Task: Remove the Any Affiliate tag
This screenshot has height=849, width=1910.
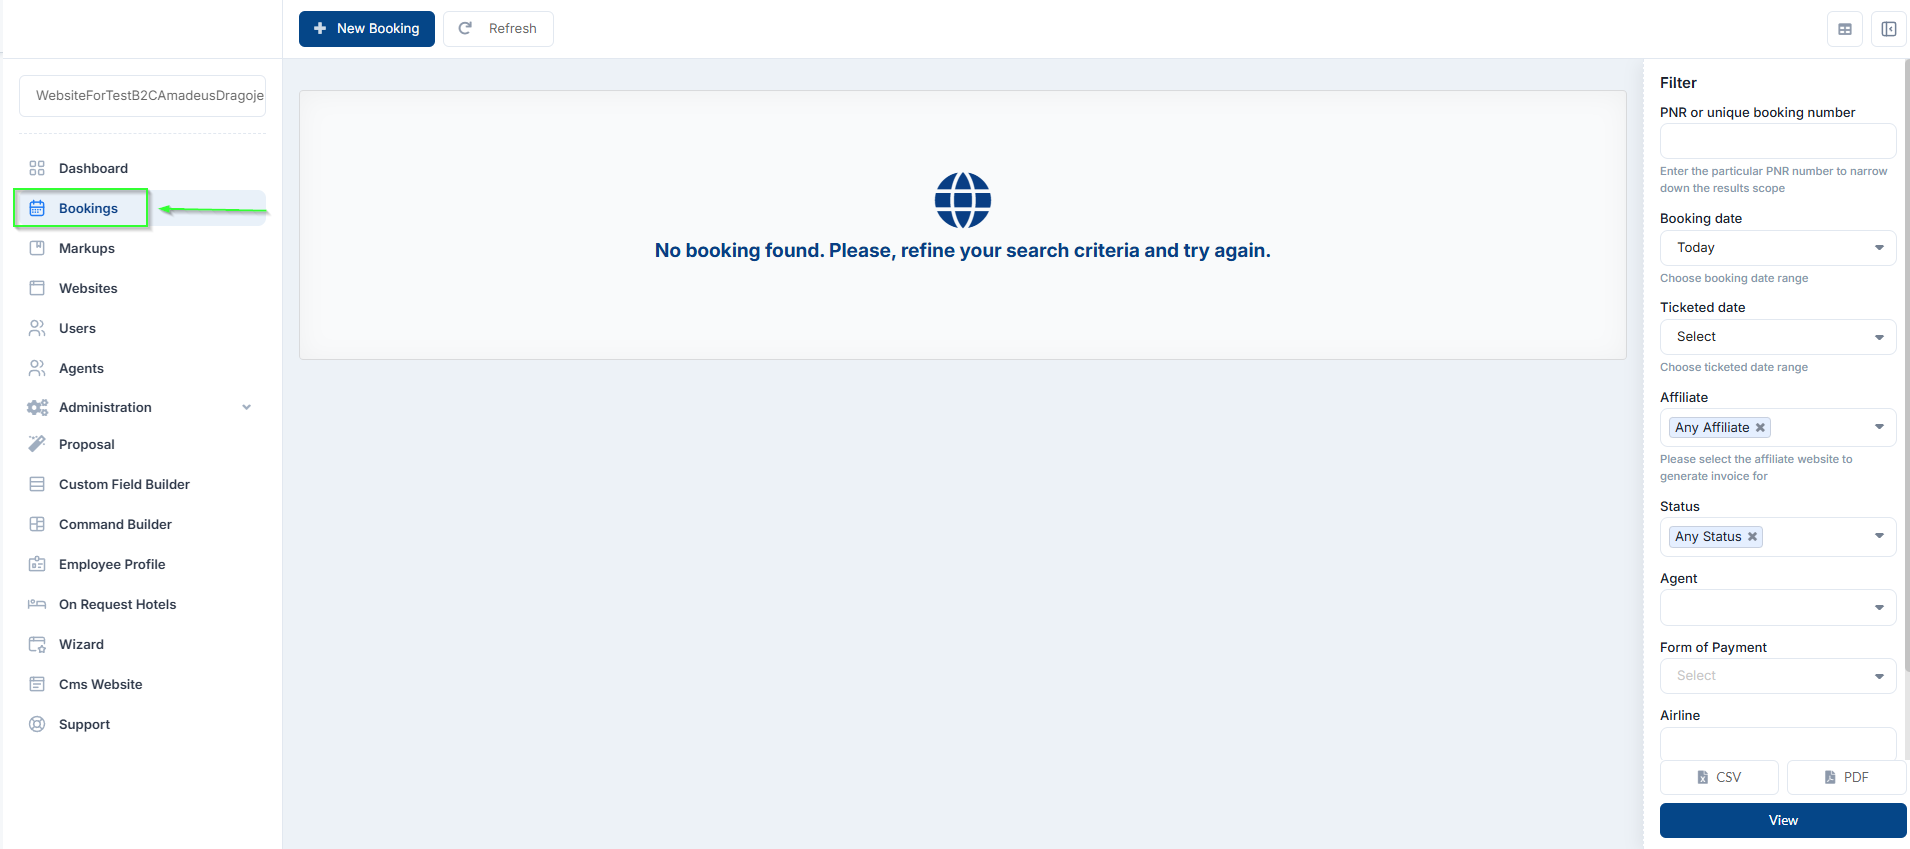Action: pos(1760,428)
